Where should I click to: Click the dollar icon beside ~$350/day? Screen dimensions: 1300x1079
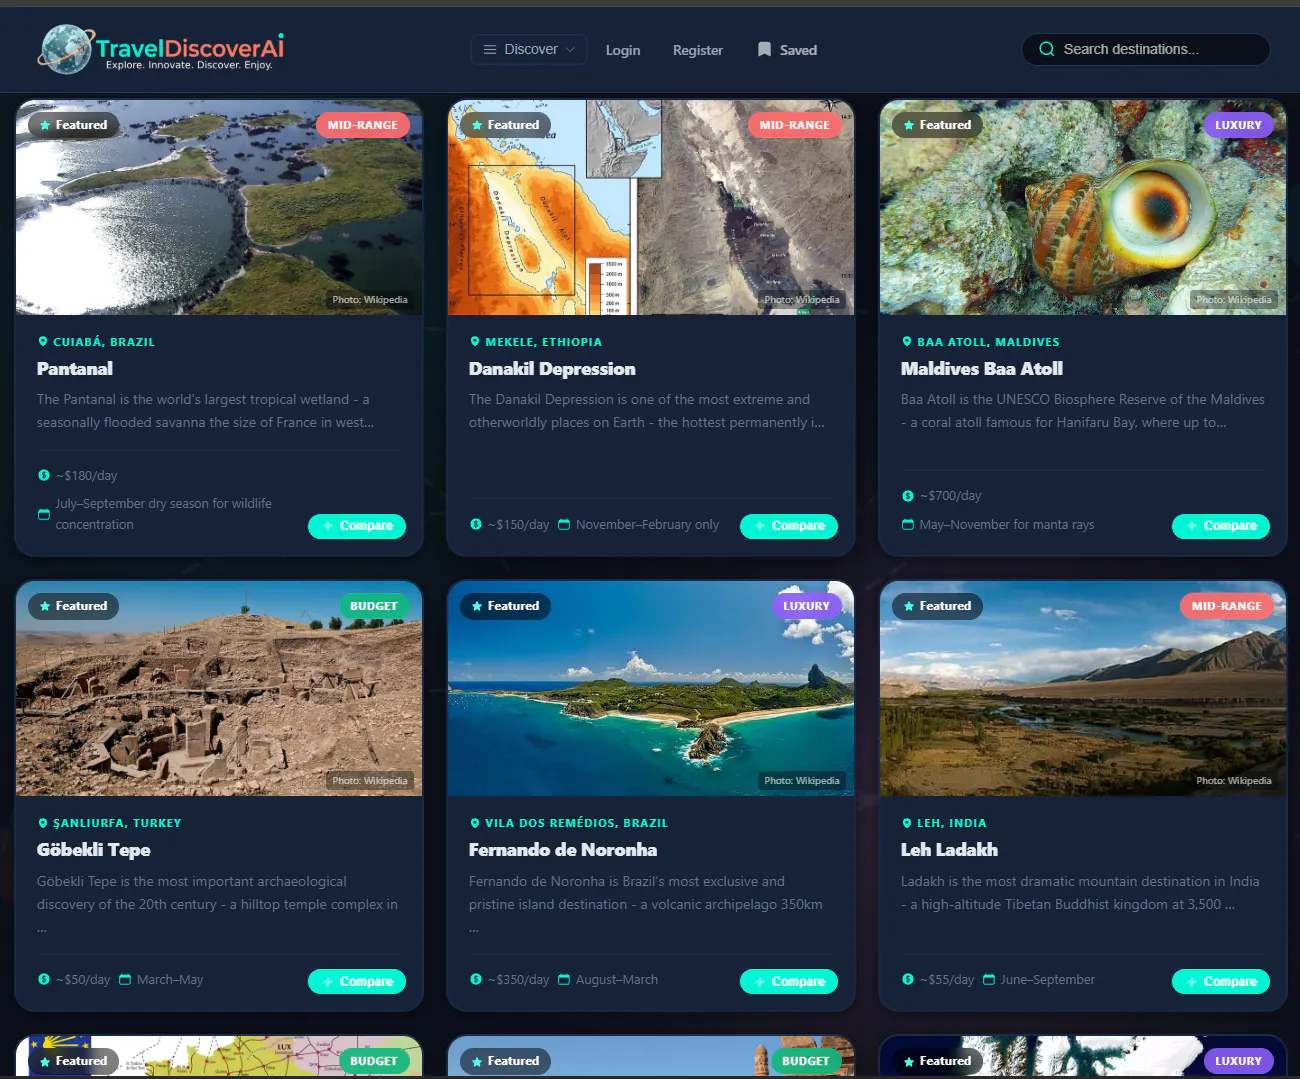(x=476, y=979)
